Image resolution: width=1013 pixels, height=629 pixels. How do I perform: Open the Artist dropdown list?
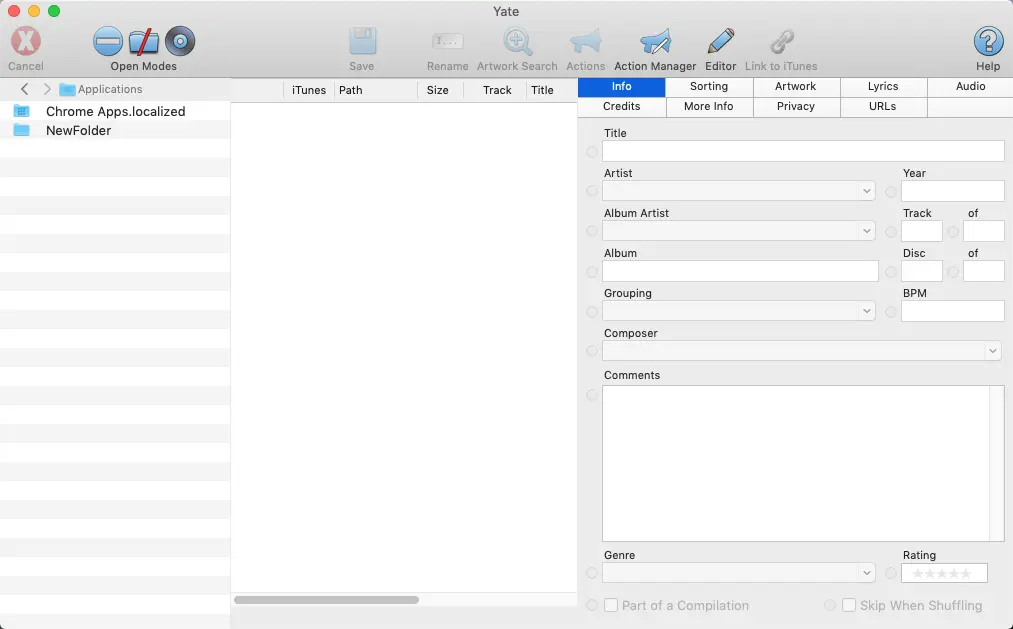point(866,191)
